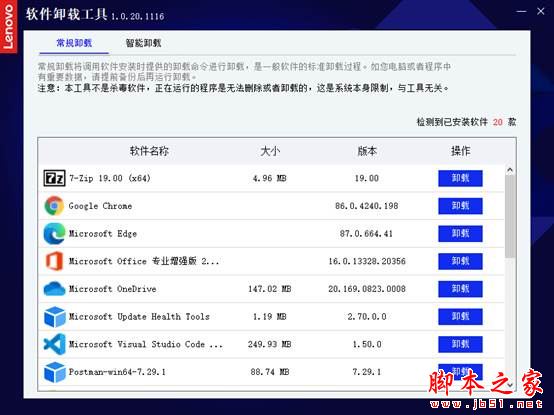This screenshot has width=554, height=415.
Task: Click the Visual Studio Code icon
Action: tap(54, 344)
